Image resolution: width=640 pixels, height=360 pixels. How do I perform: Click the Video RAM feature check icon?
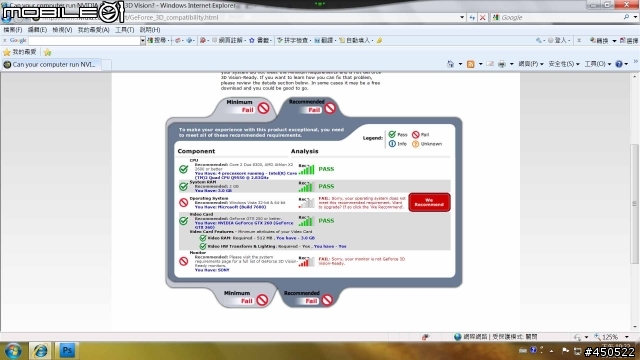(203, 238)
